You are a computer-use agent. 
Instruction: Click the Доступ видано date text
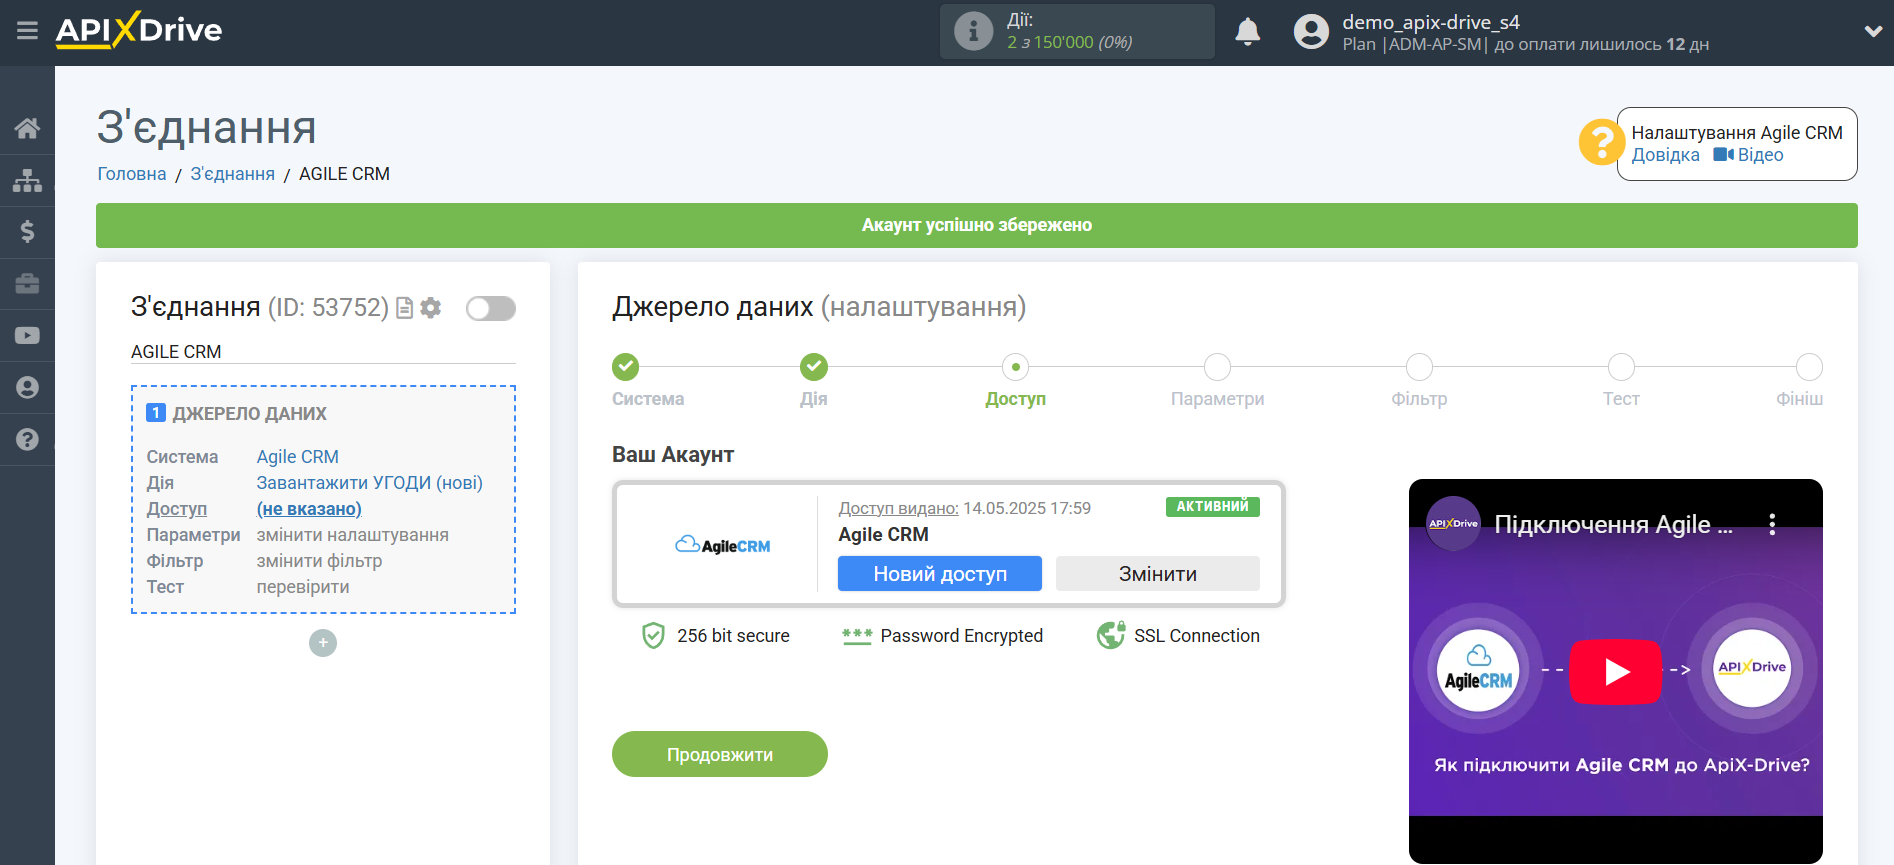964,508
